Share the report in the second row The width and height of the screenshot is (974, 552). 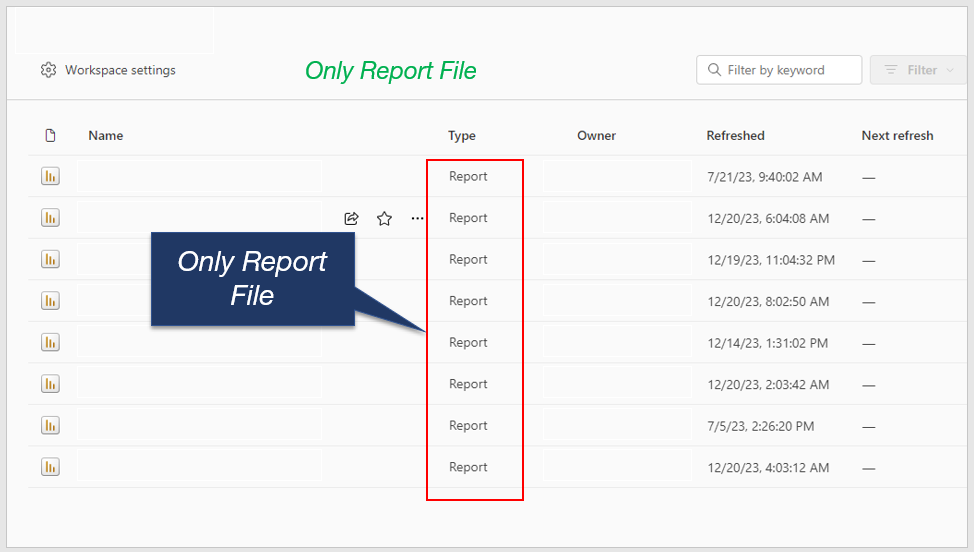click(352, 218)
